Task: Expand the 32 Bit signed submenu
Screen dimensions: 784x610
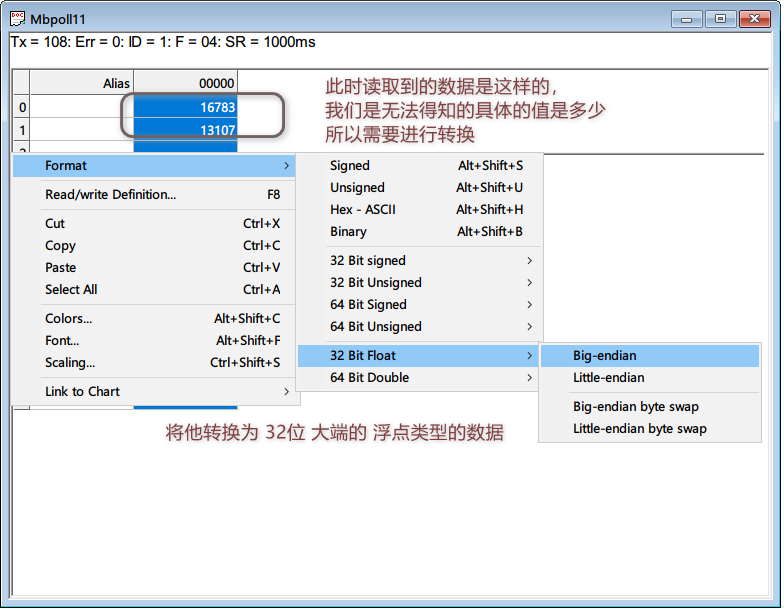Action: pyautogui.click(x=419, y=260)
